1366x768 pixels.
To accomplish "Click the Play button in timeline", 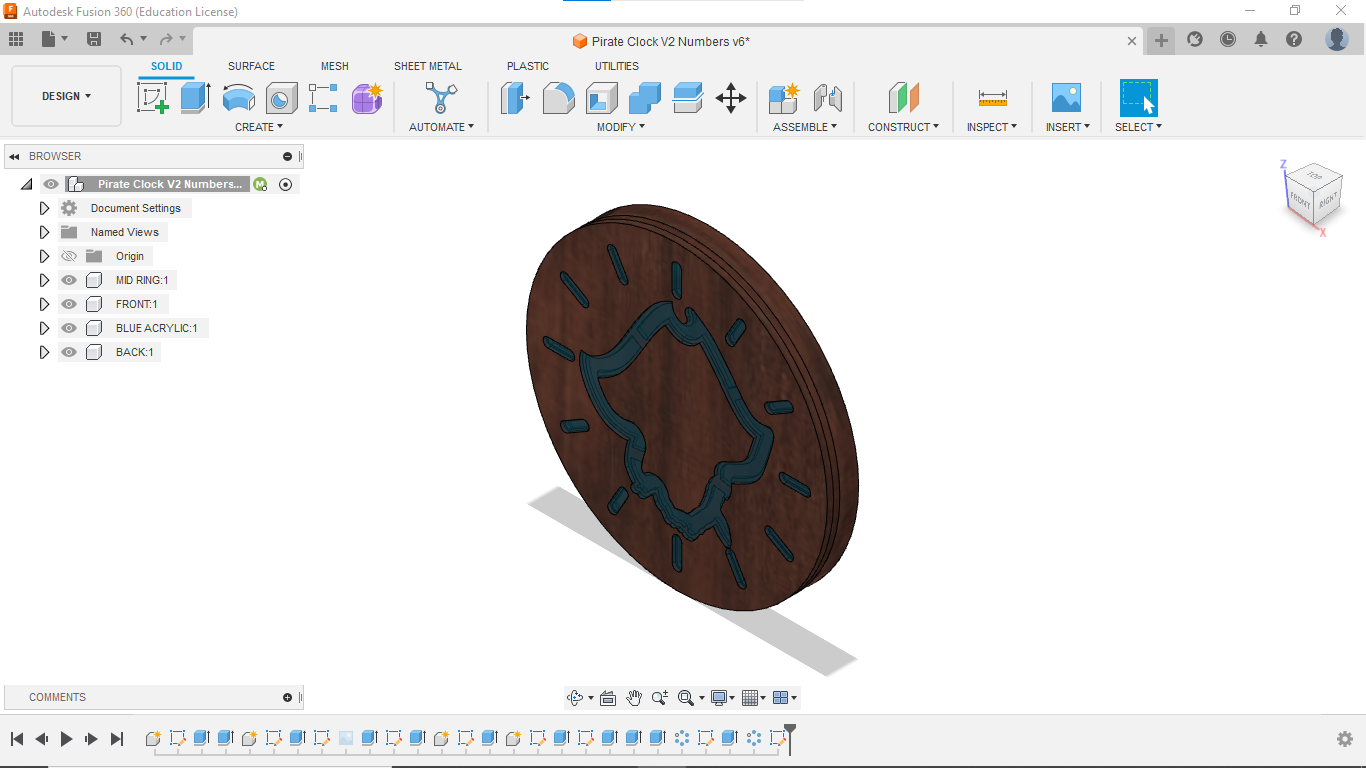I will (x=67, y=739).
